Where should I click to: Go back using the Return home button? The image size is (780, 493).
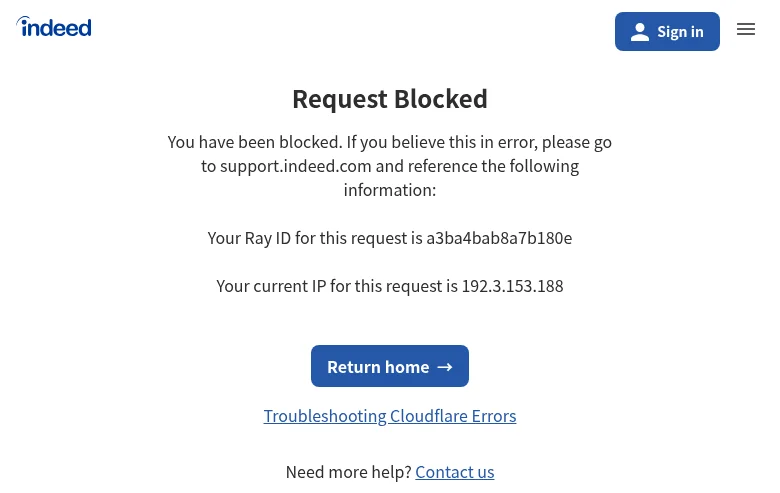pyautogui.click(x=390, y=366)
